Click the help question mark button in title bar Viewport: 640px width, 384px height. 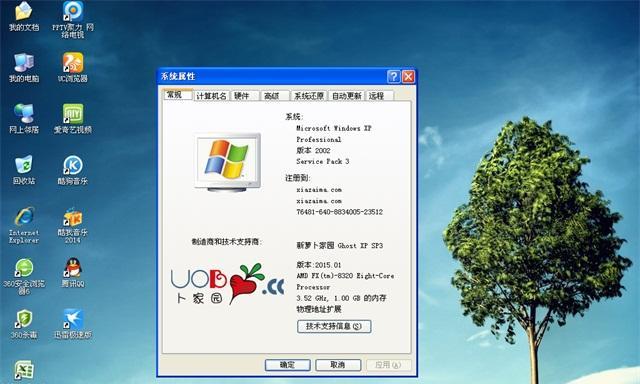coord(393,76)
